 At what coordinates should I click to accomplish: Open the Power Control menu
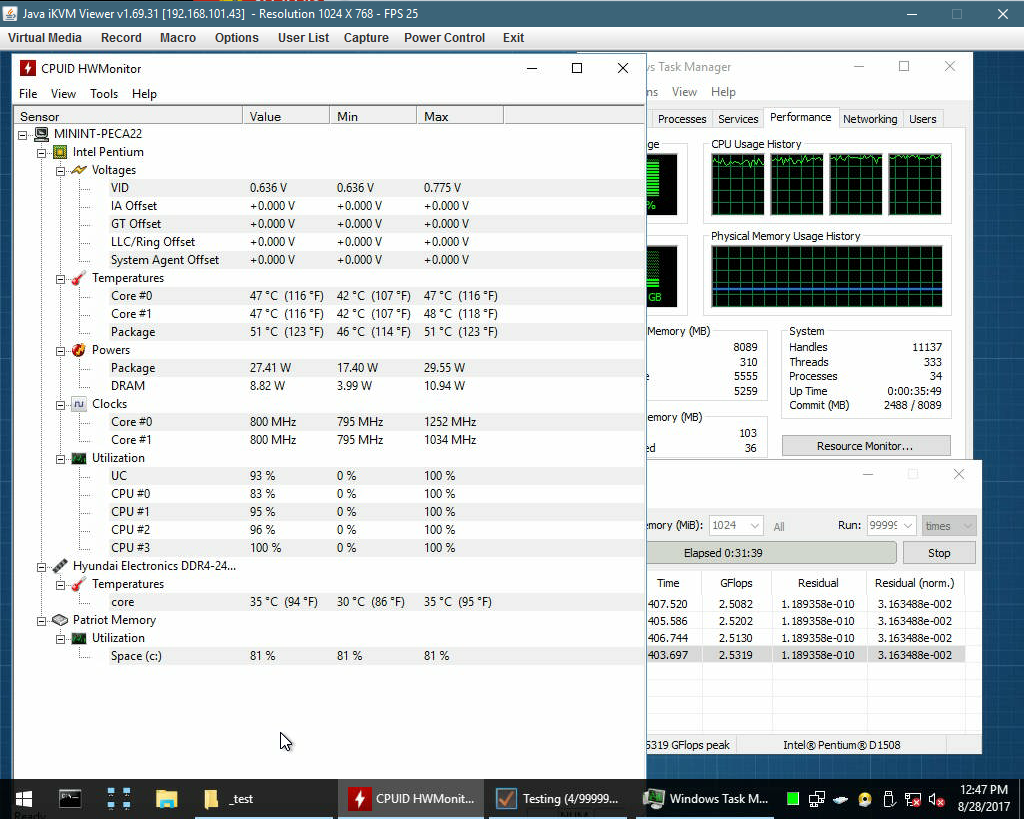[444, 38]
